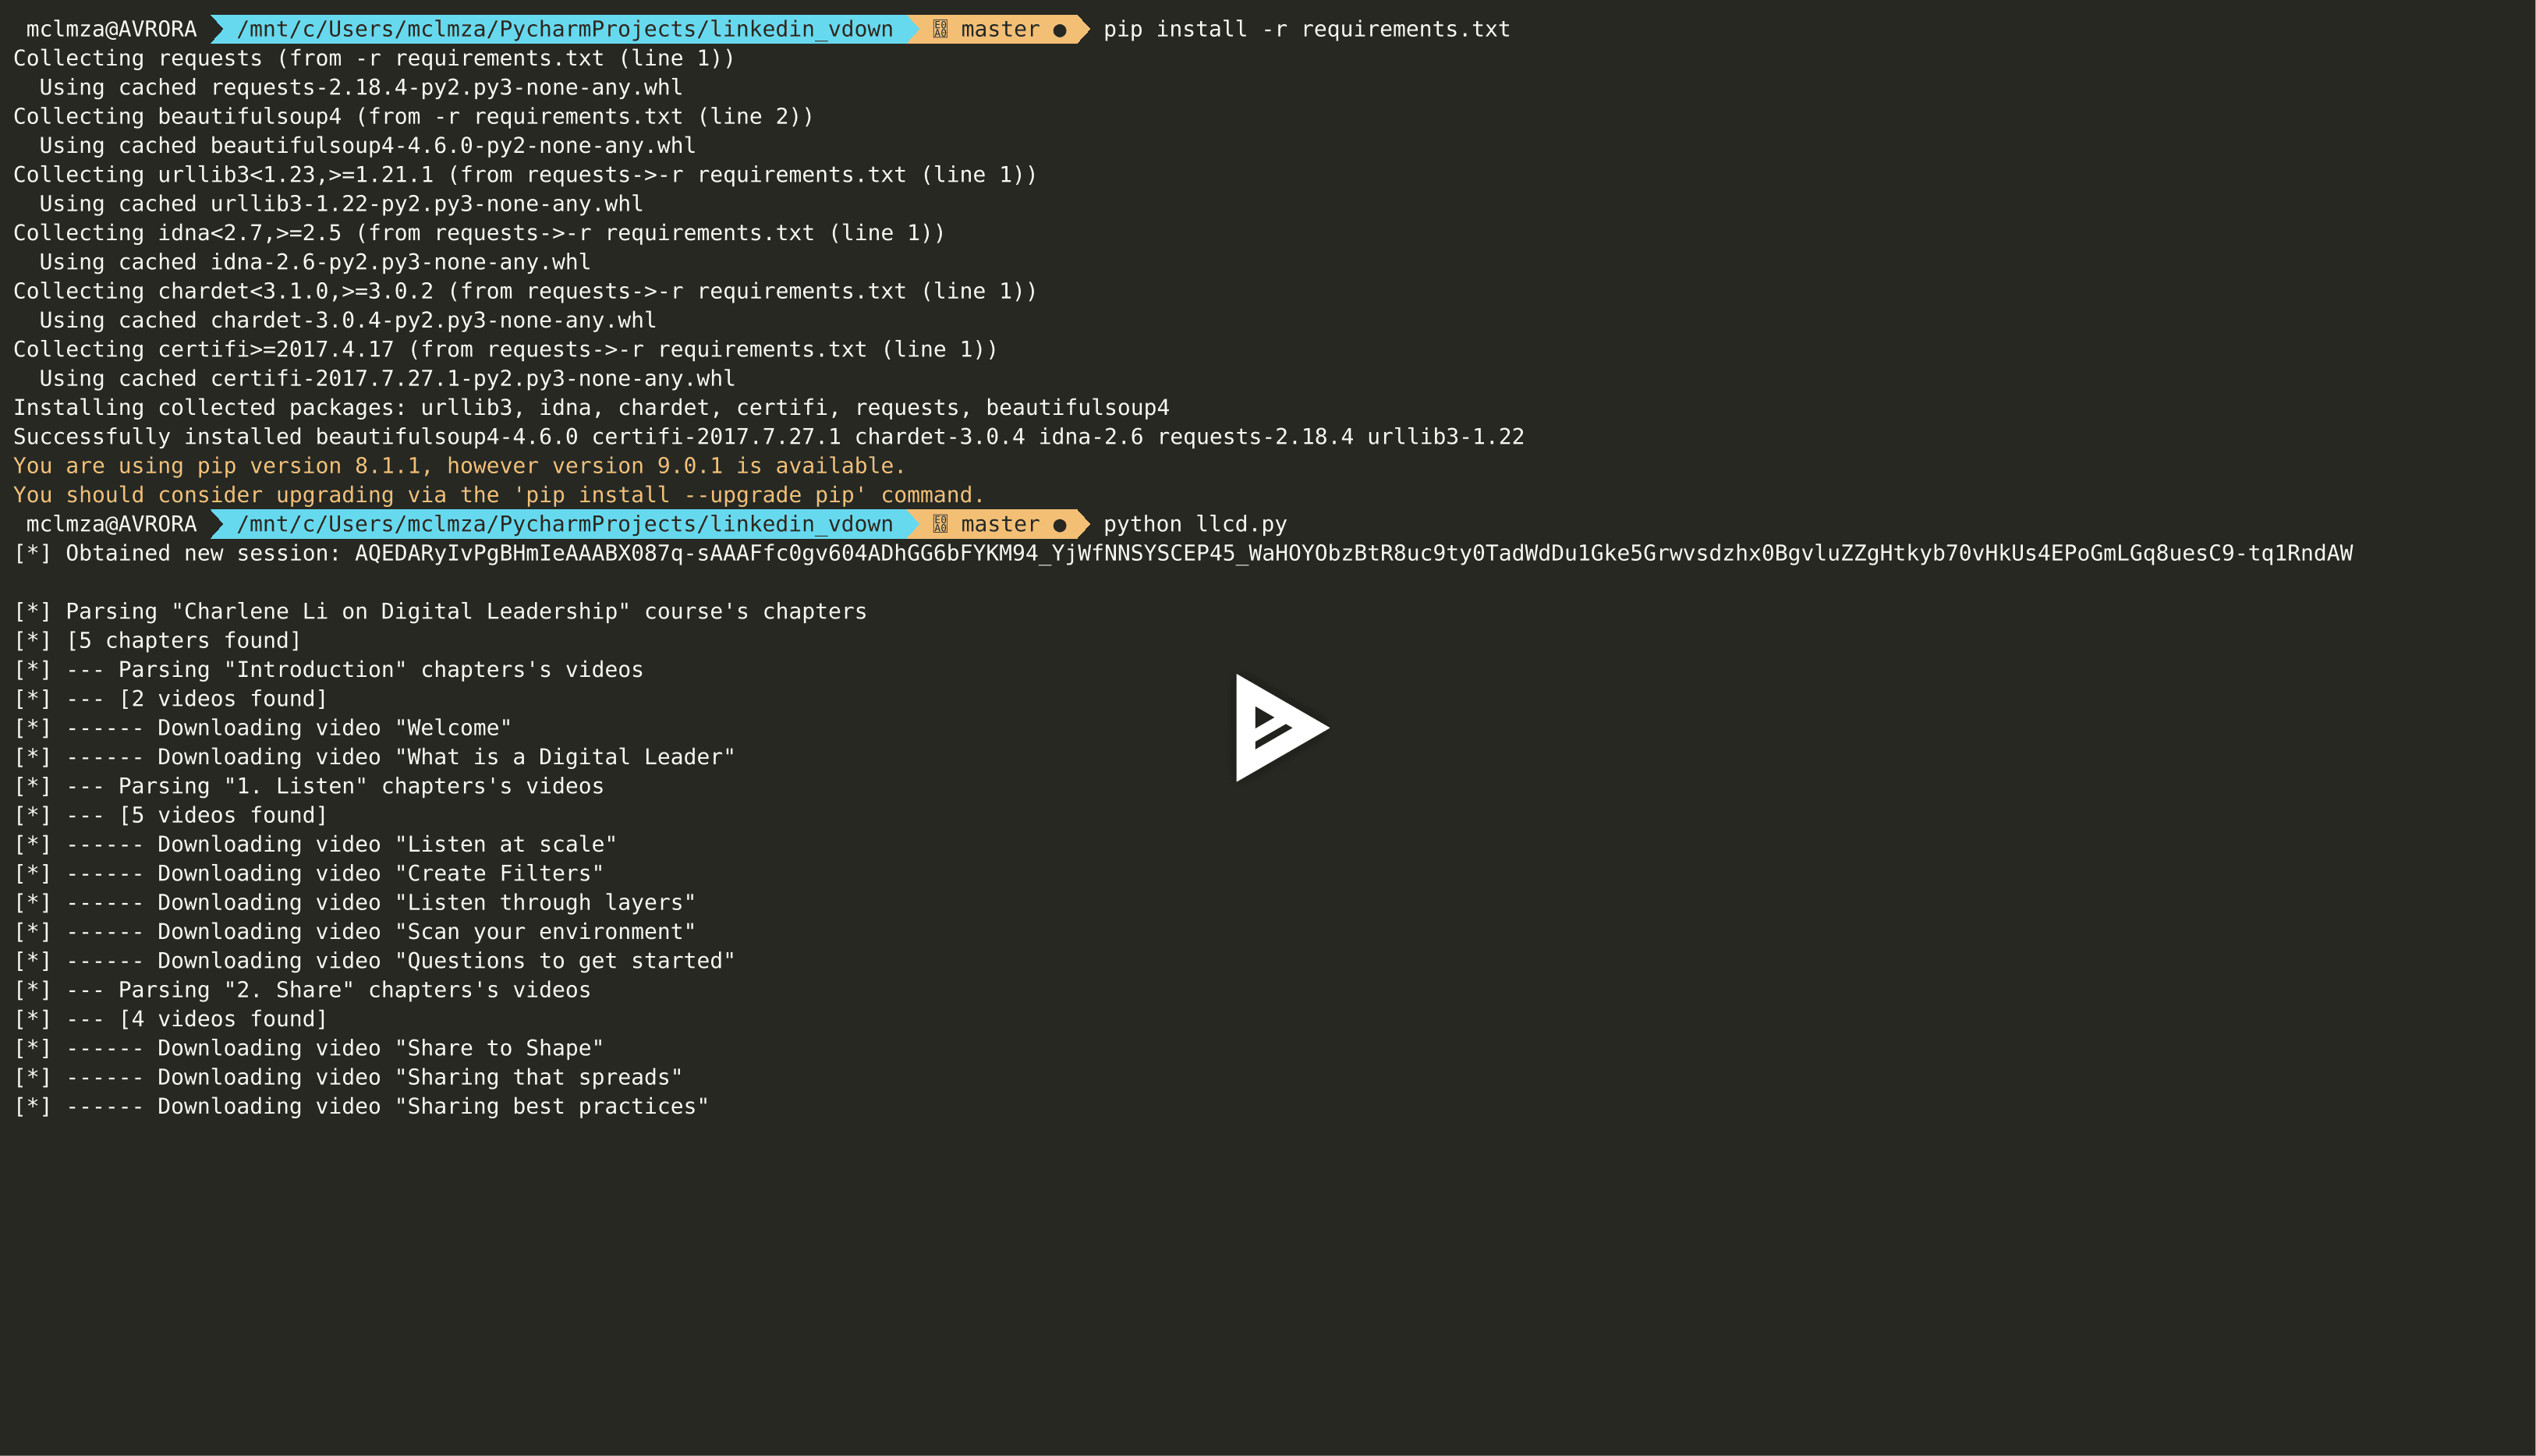The width and height of the screenshot is (2536, 1456).
Task: Click the Parsing "2. Share" chapters line
Action: tap(302, 990)
